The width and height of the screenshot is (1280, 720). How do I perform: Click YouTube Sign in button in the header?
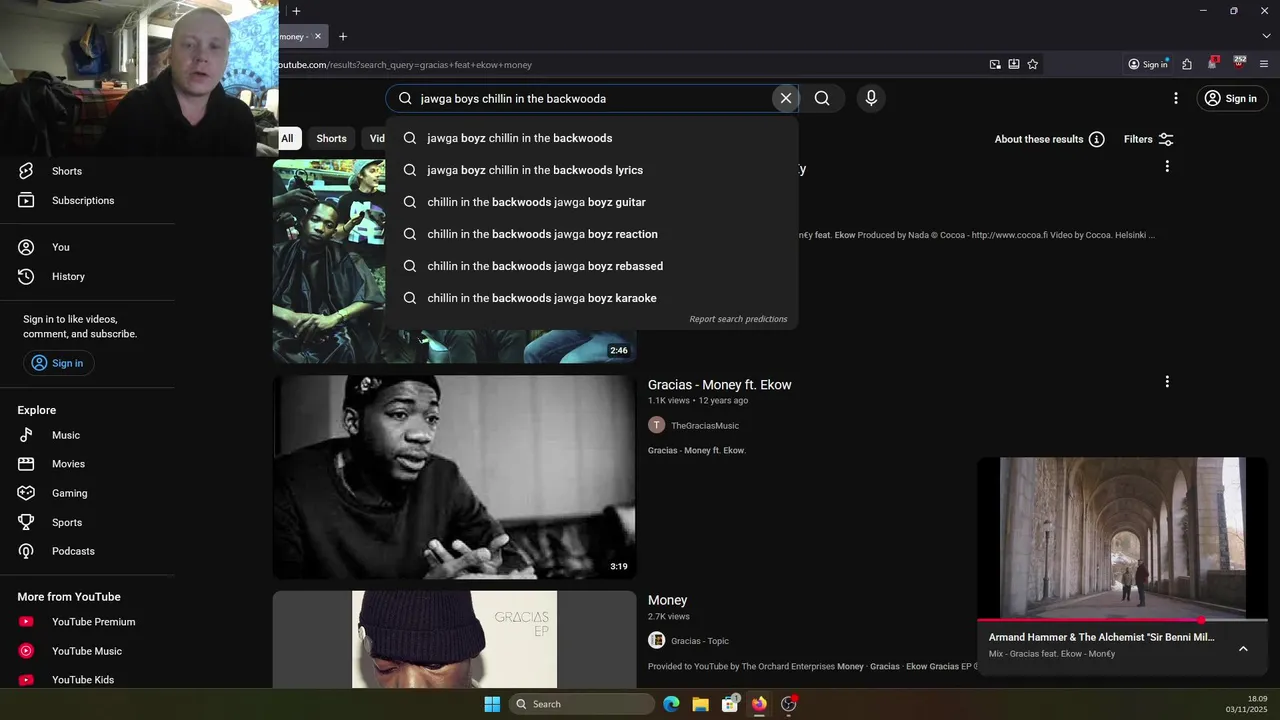click(x=1231, y=98)
